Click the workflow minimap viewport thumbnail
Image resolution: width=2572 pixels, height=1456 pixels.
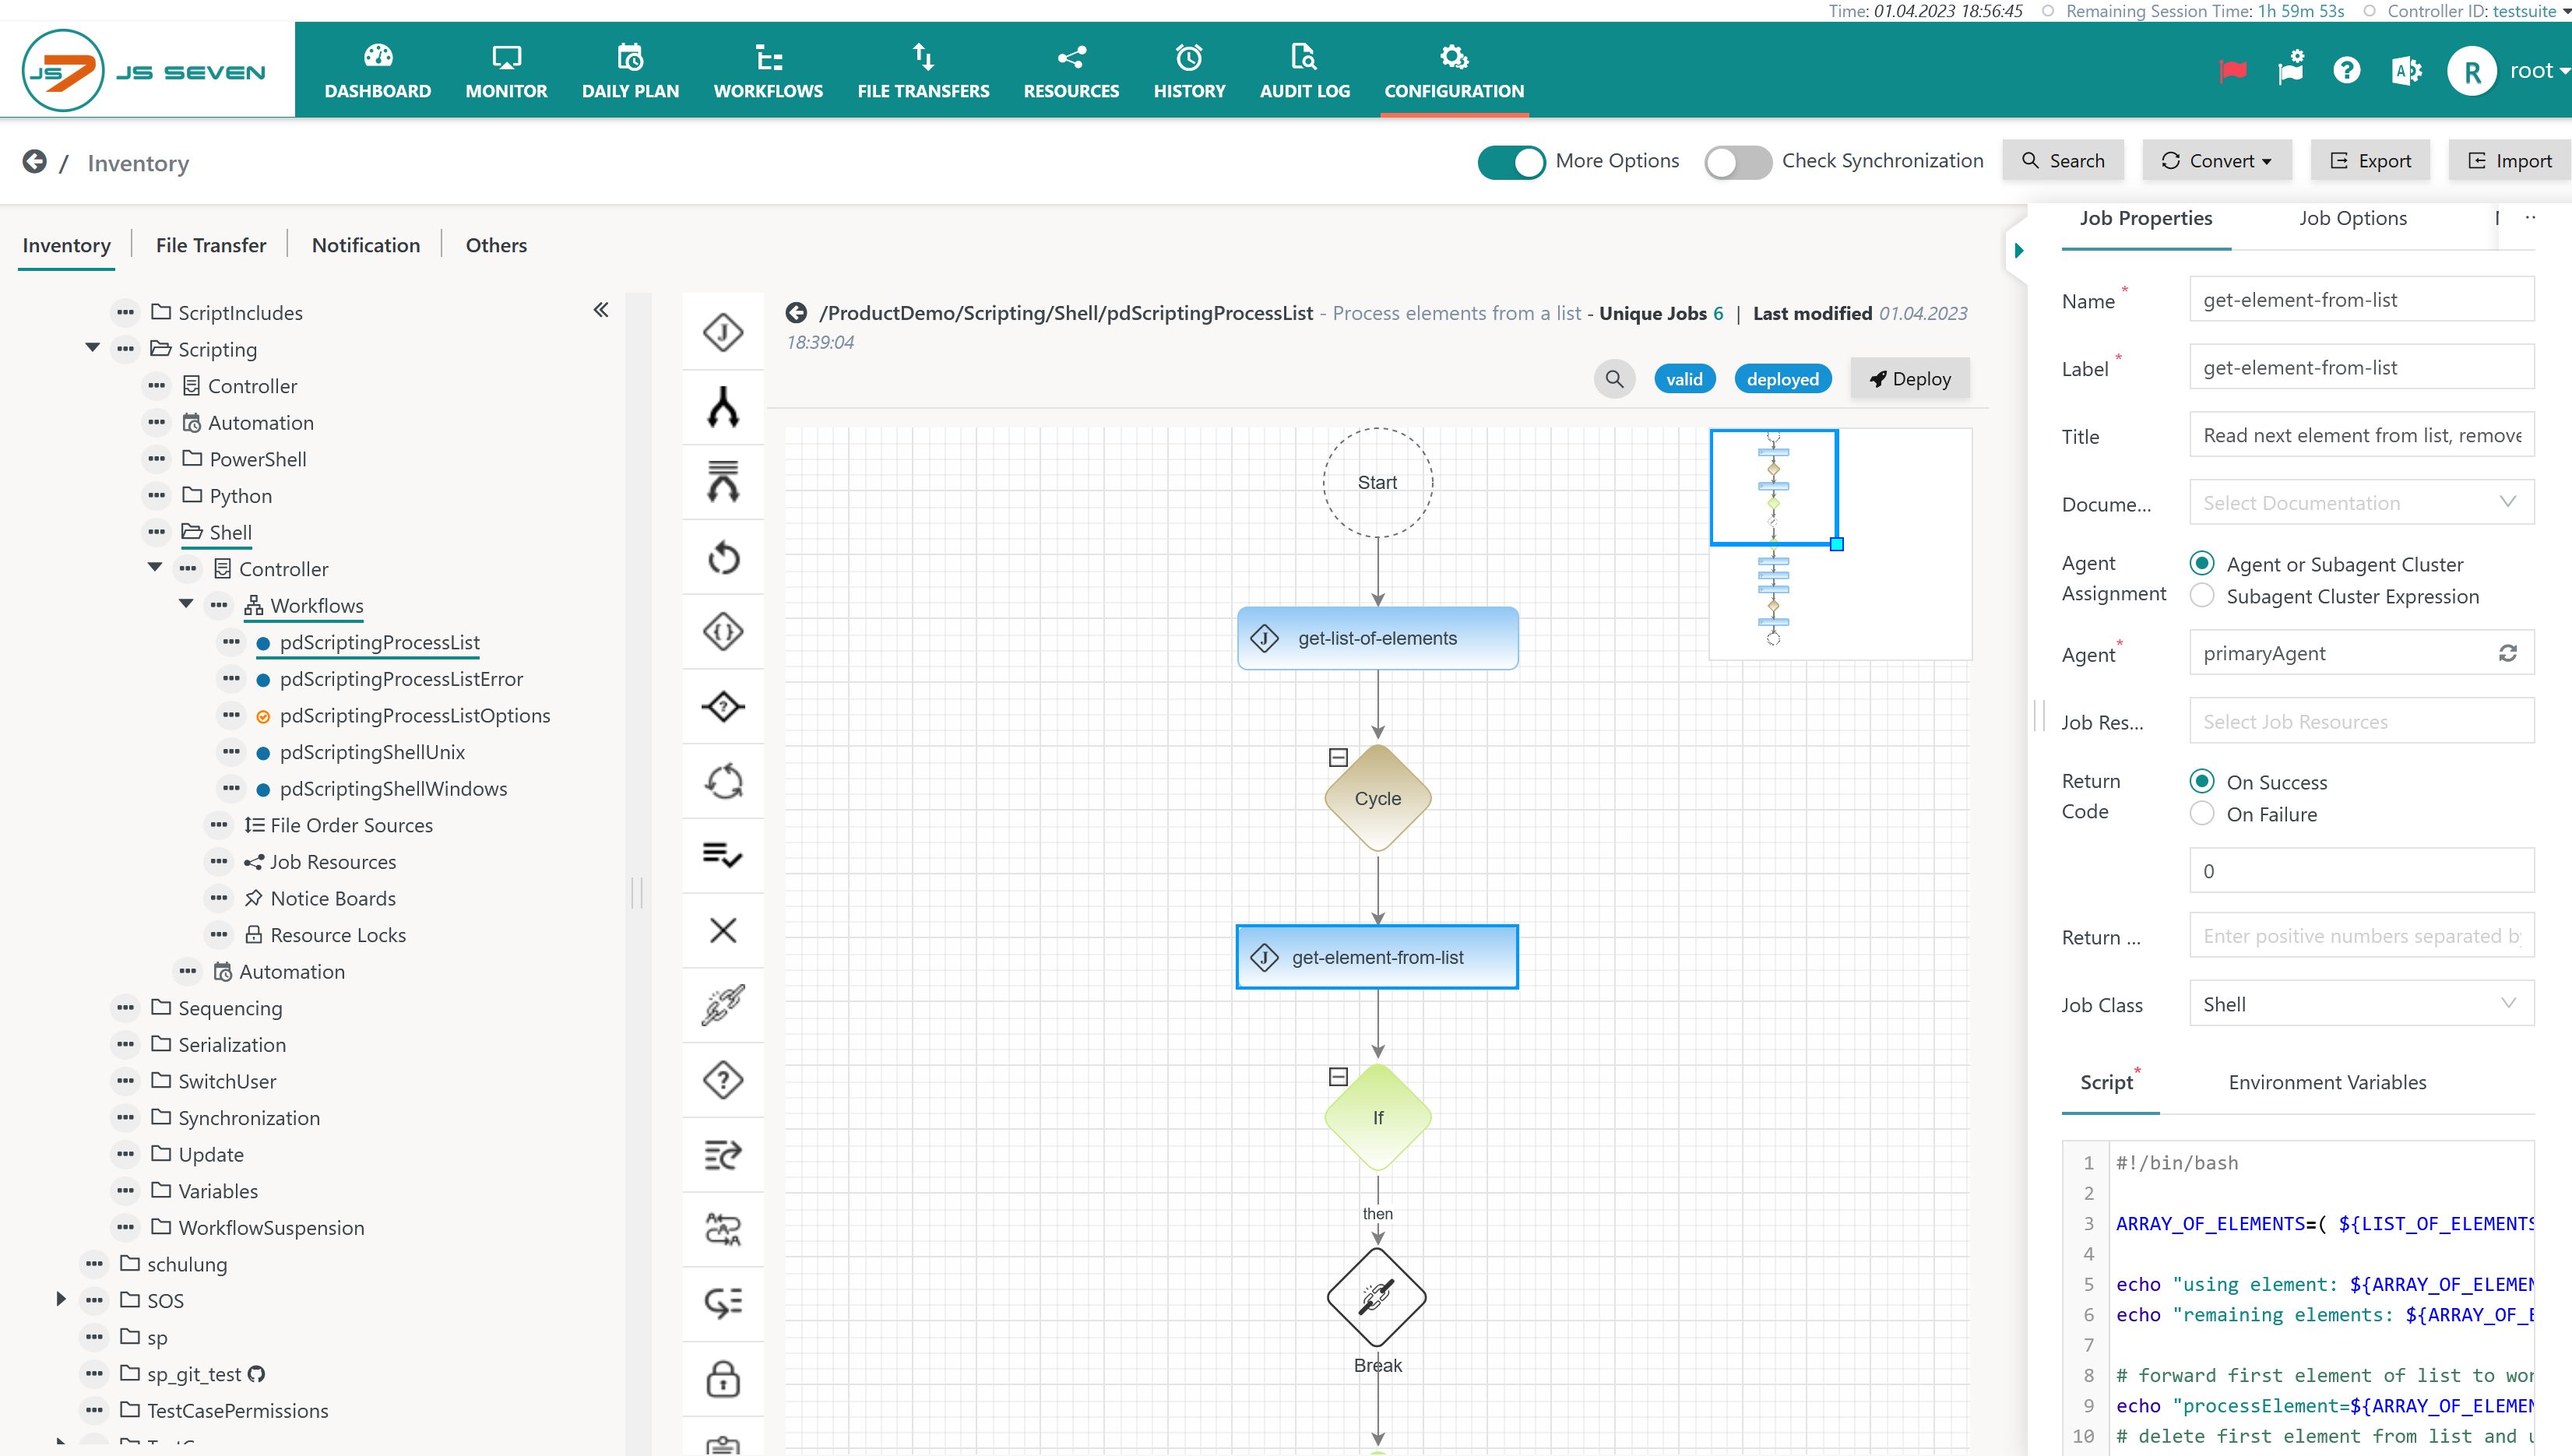pyautogui.click(x=1773, y=488)
